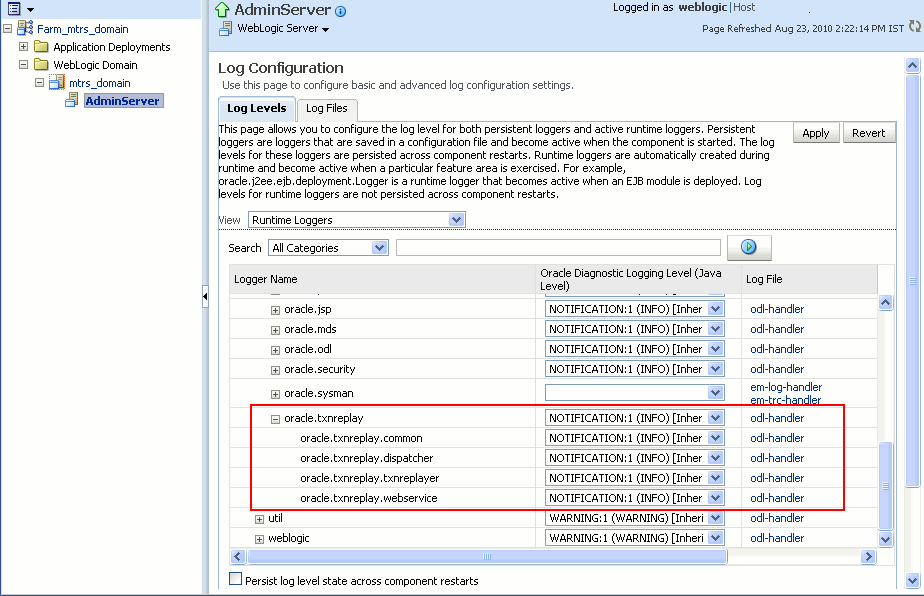
Task: Click the Apply button
Action: tap(816, 133)
